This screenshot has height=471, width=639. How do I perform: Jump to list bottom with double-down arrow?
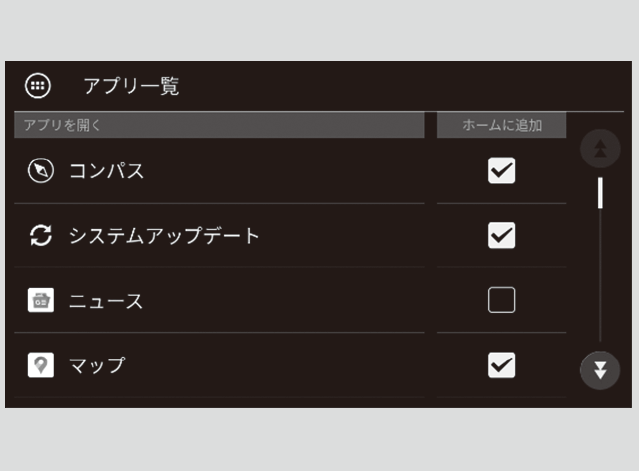(x=600, y=370)
